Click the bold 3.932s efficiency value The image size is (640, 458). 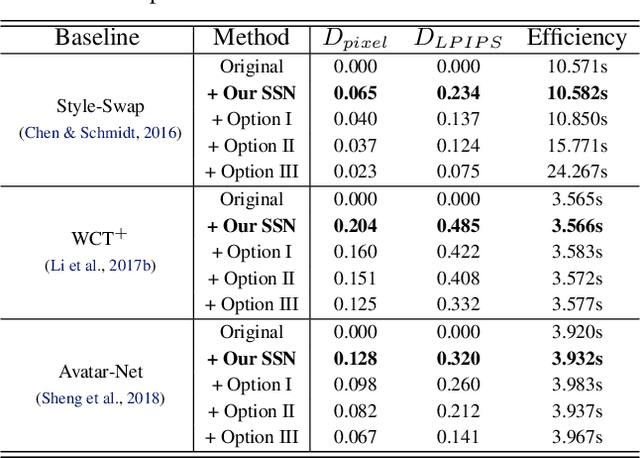(x=576, y=358)
